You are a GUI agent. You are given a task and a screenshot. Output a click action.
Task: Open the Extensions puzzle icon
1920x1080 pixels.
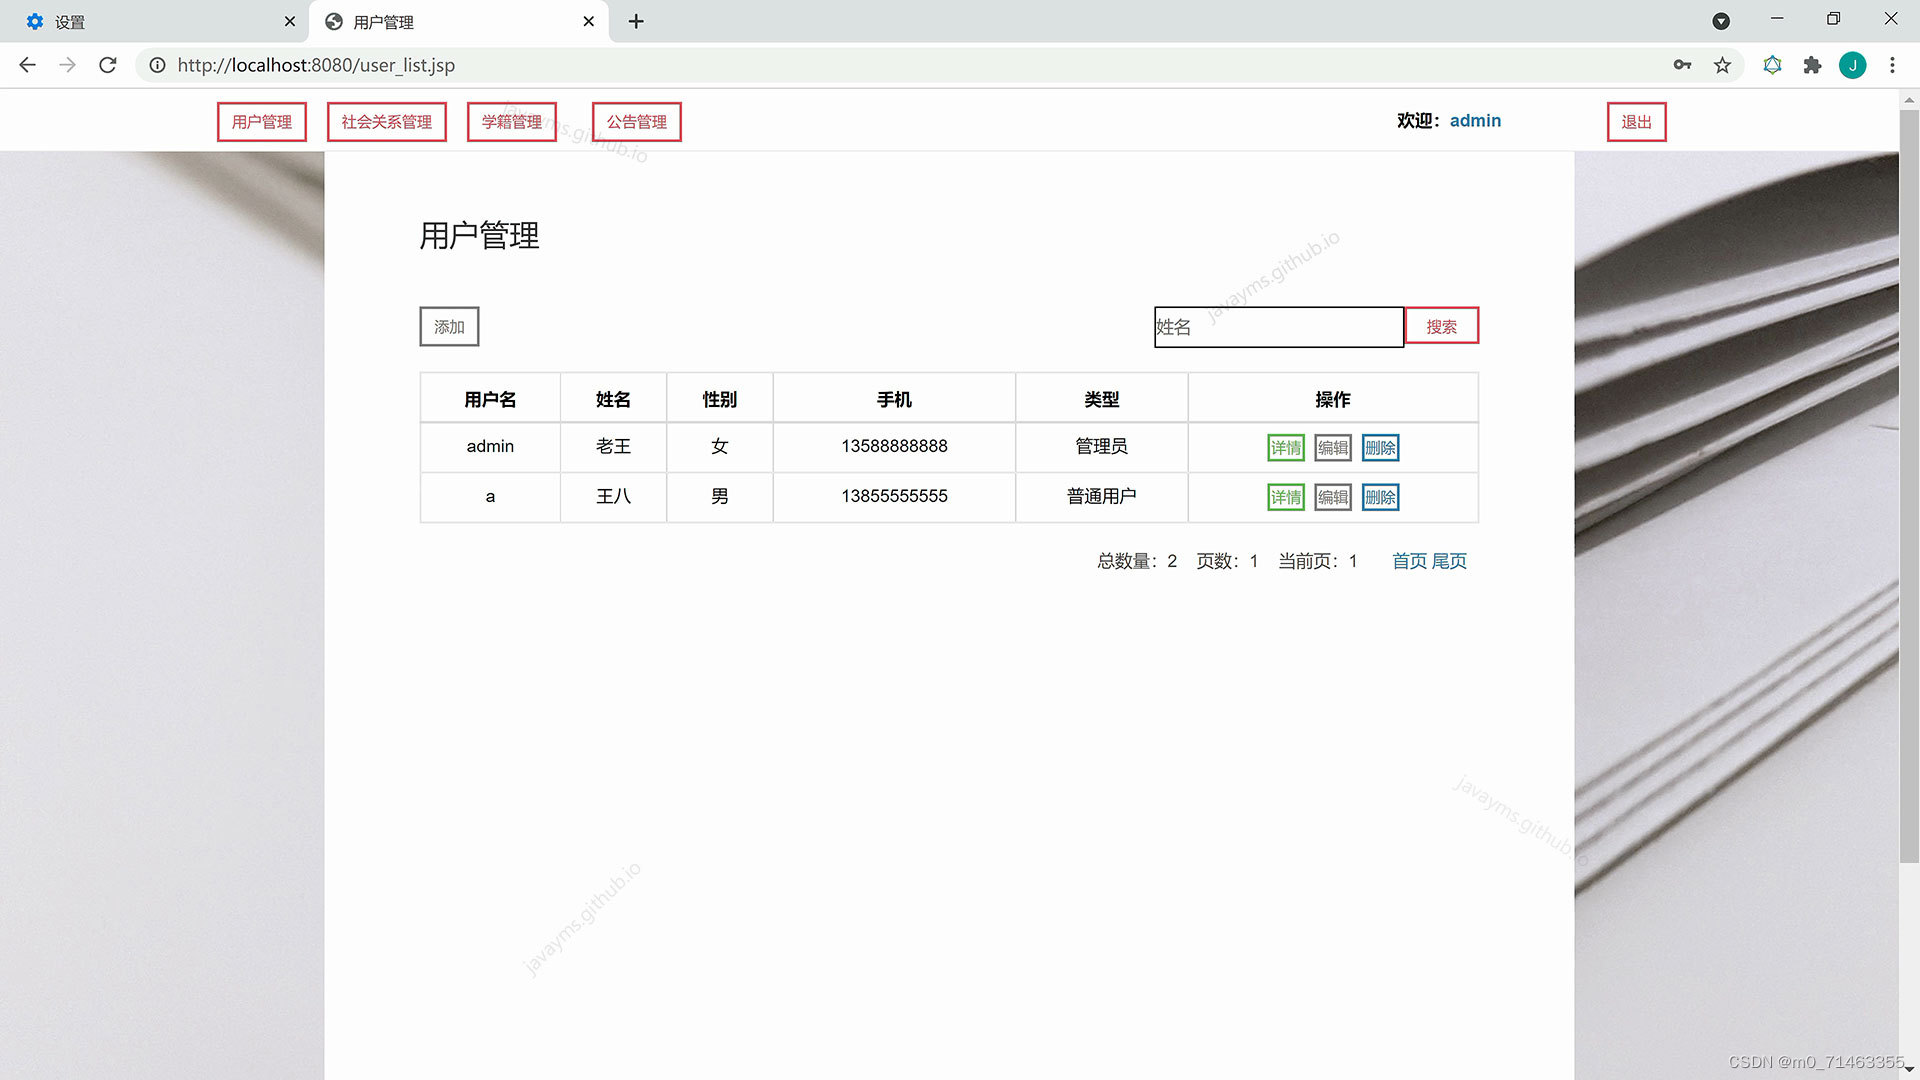coord(1812,65)
